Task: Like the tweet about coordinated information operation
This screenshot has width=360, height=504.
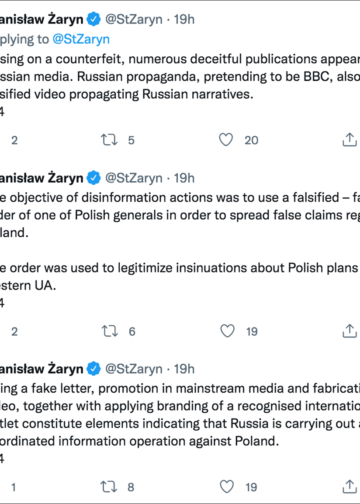Action: tap(227, 487)
